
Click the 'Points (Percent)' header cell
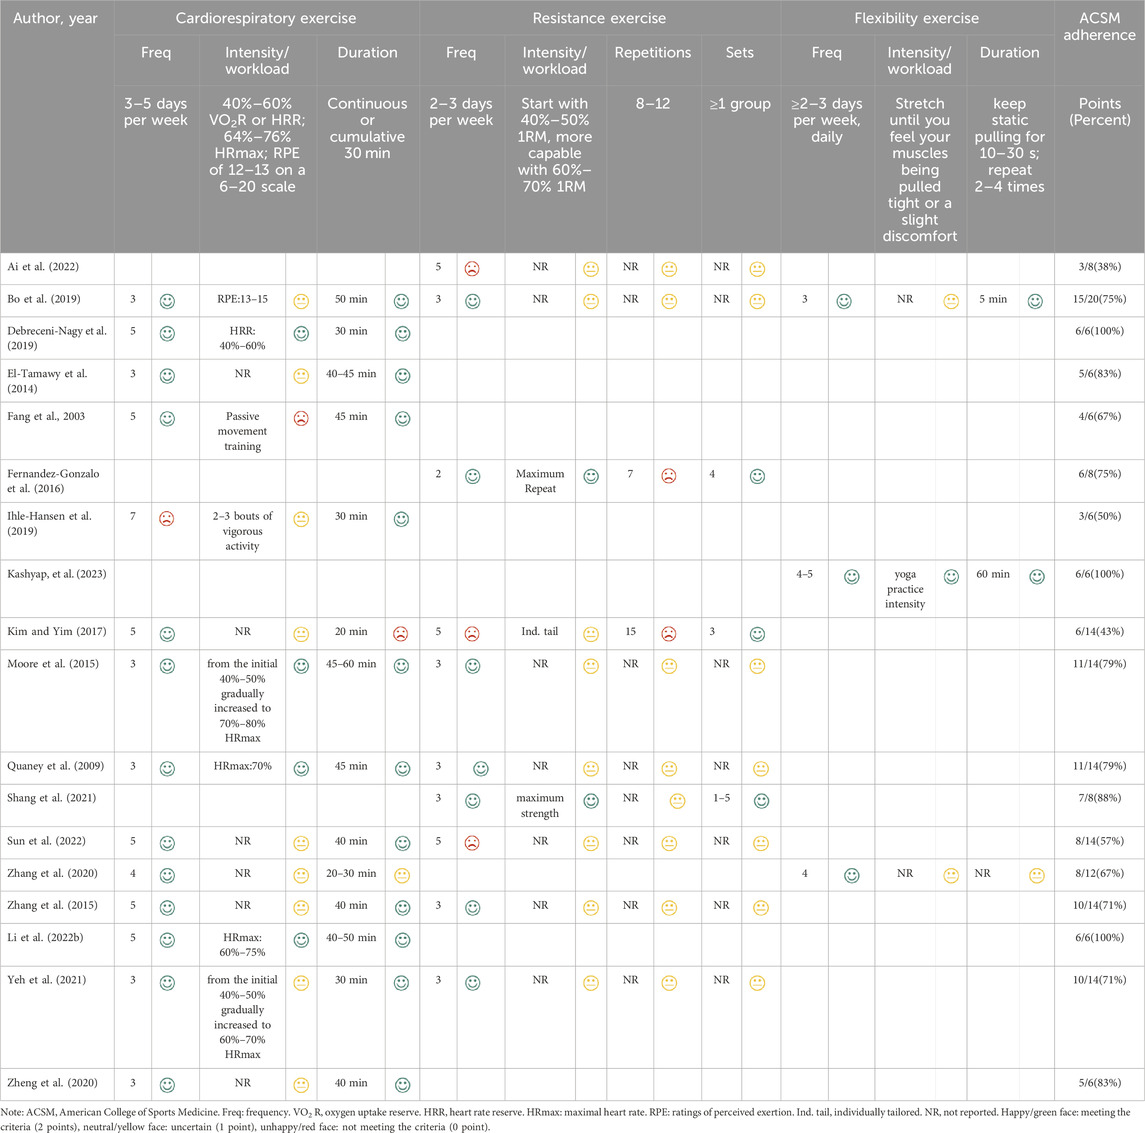point(1100,112)
